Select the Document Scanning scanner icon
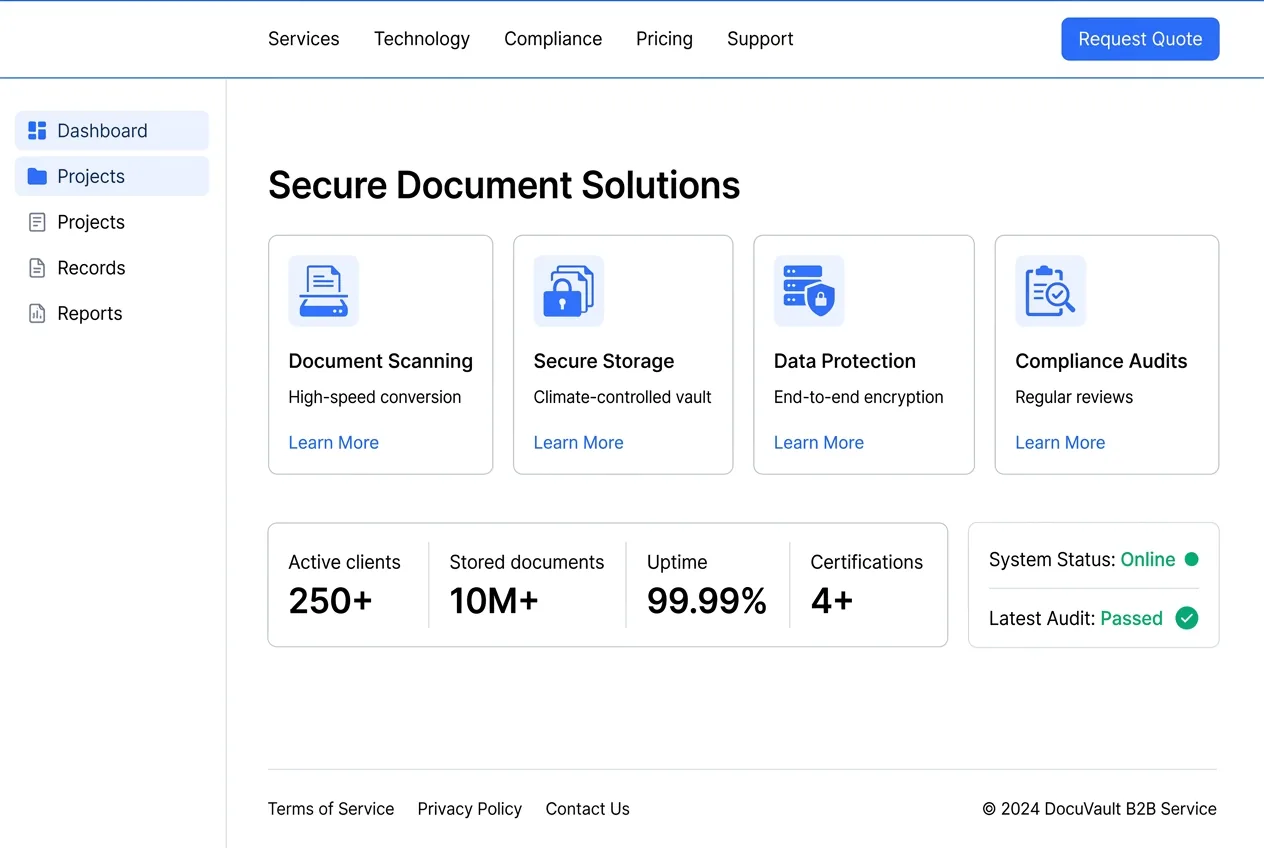The image size is (1264, 848). tap(323, 291)
